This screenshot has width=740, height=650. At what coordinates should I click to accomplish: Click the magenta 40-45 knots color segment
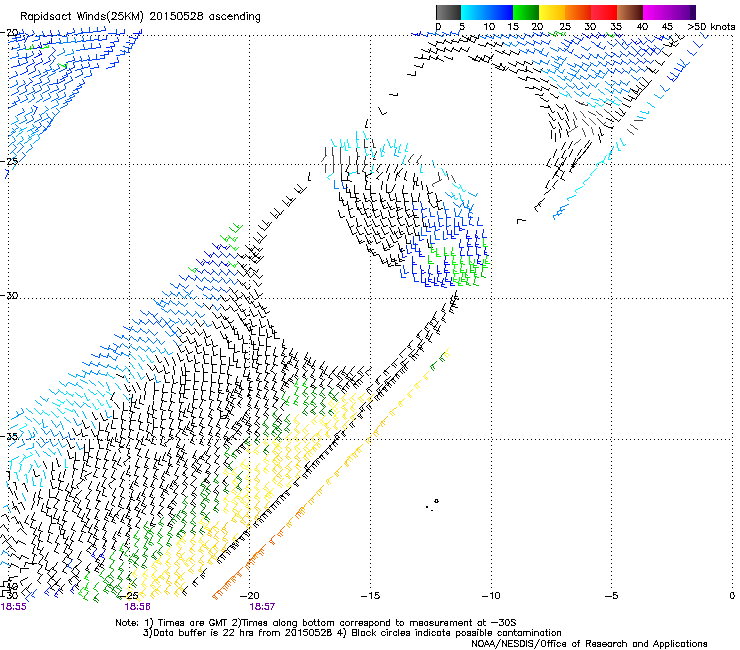656,12
